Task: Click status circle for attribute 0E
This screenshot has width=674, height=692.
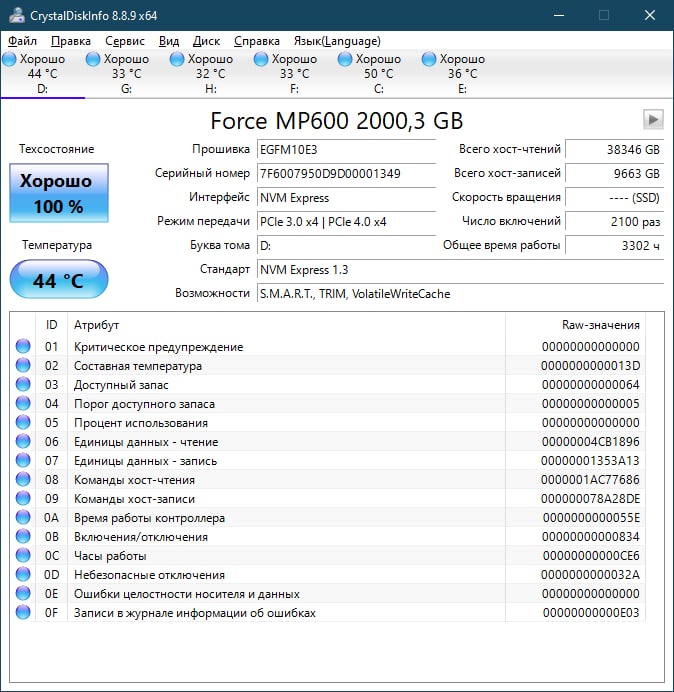Action: coord(23,593)
